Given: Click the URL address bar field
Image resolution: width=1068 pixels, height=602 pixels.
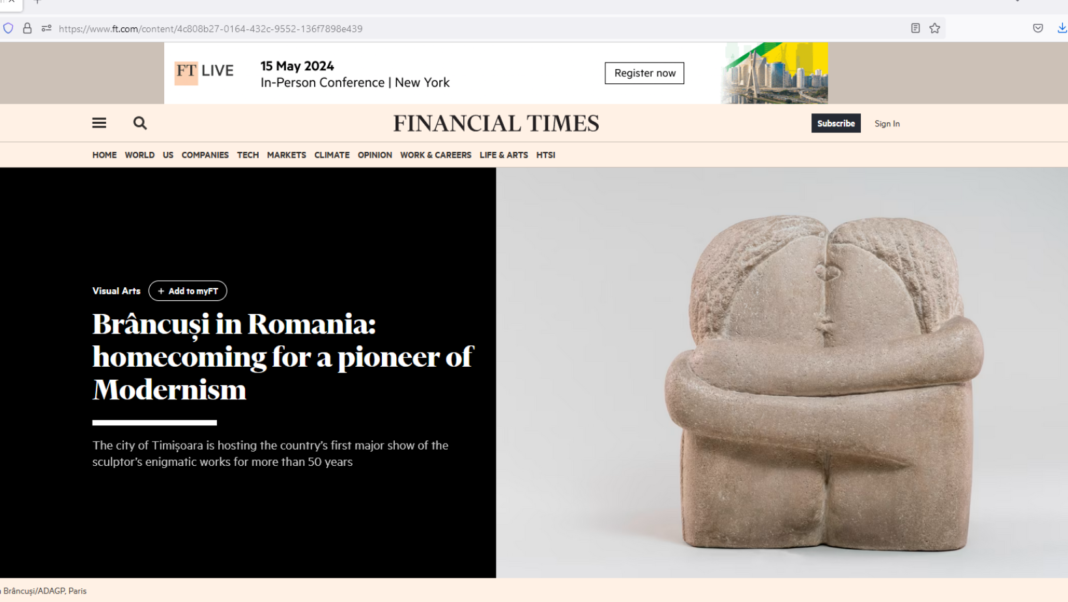Looking at the screenshot, I should [x=480, y=28].
